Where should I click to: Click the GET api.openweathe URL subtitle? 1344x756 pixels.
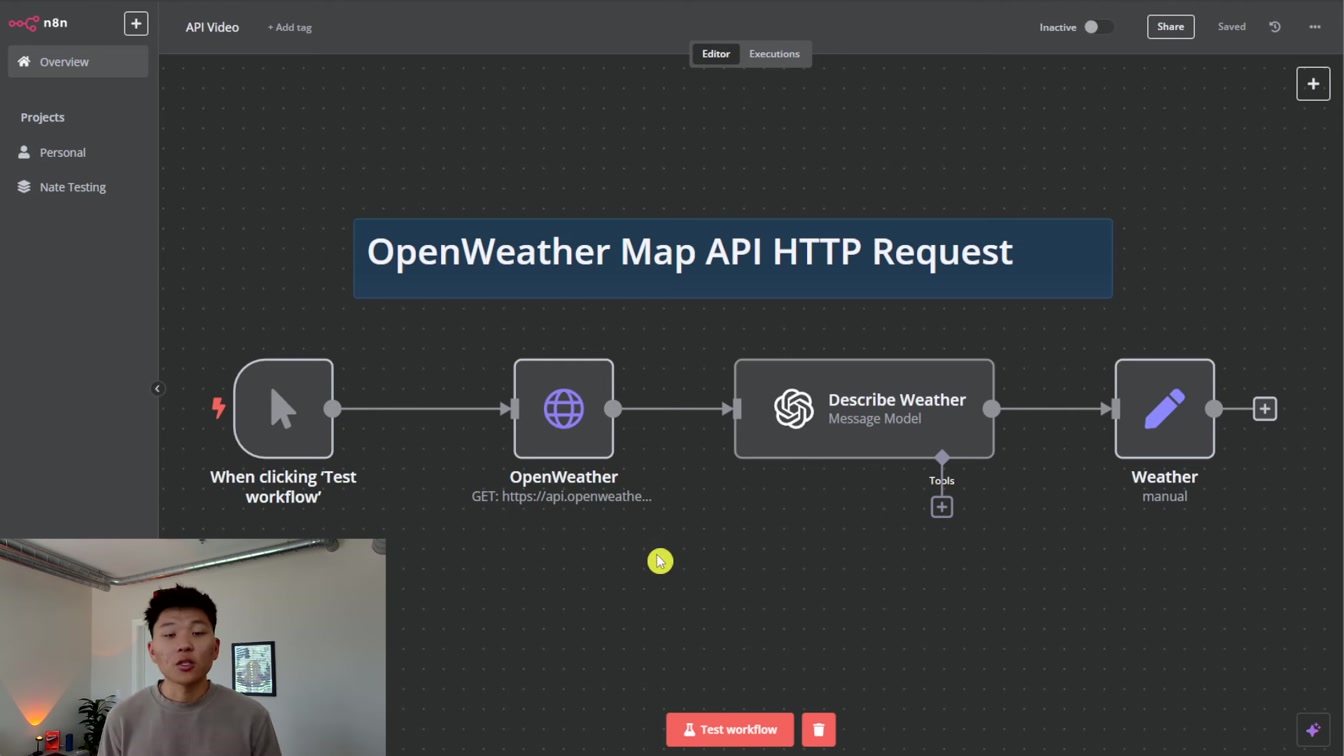tap(562, 496)
